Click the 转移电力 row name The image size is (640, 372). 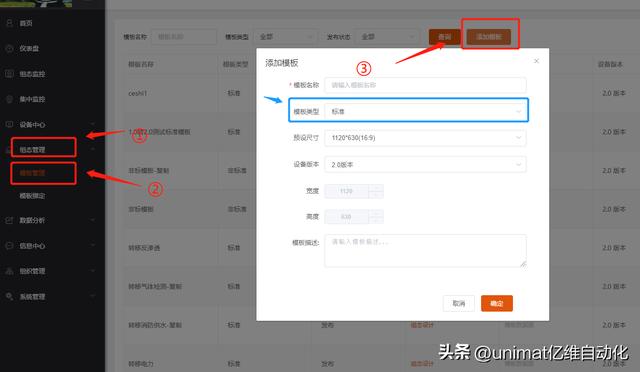point(141,364)
